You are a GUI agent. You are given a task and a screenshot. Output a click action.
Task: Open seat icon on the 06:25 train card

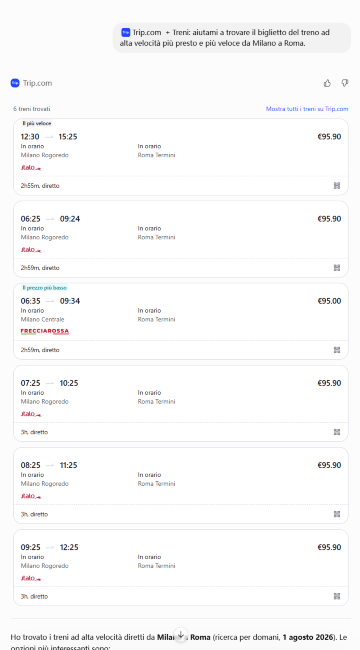[337, 268]
